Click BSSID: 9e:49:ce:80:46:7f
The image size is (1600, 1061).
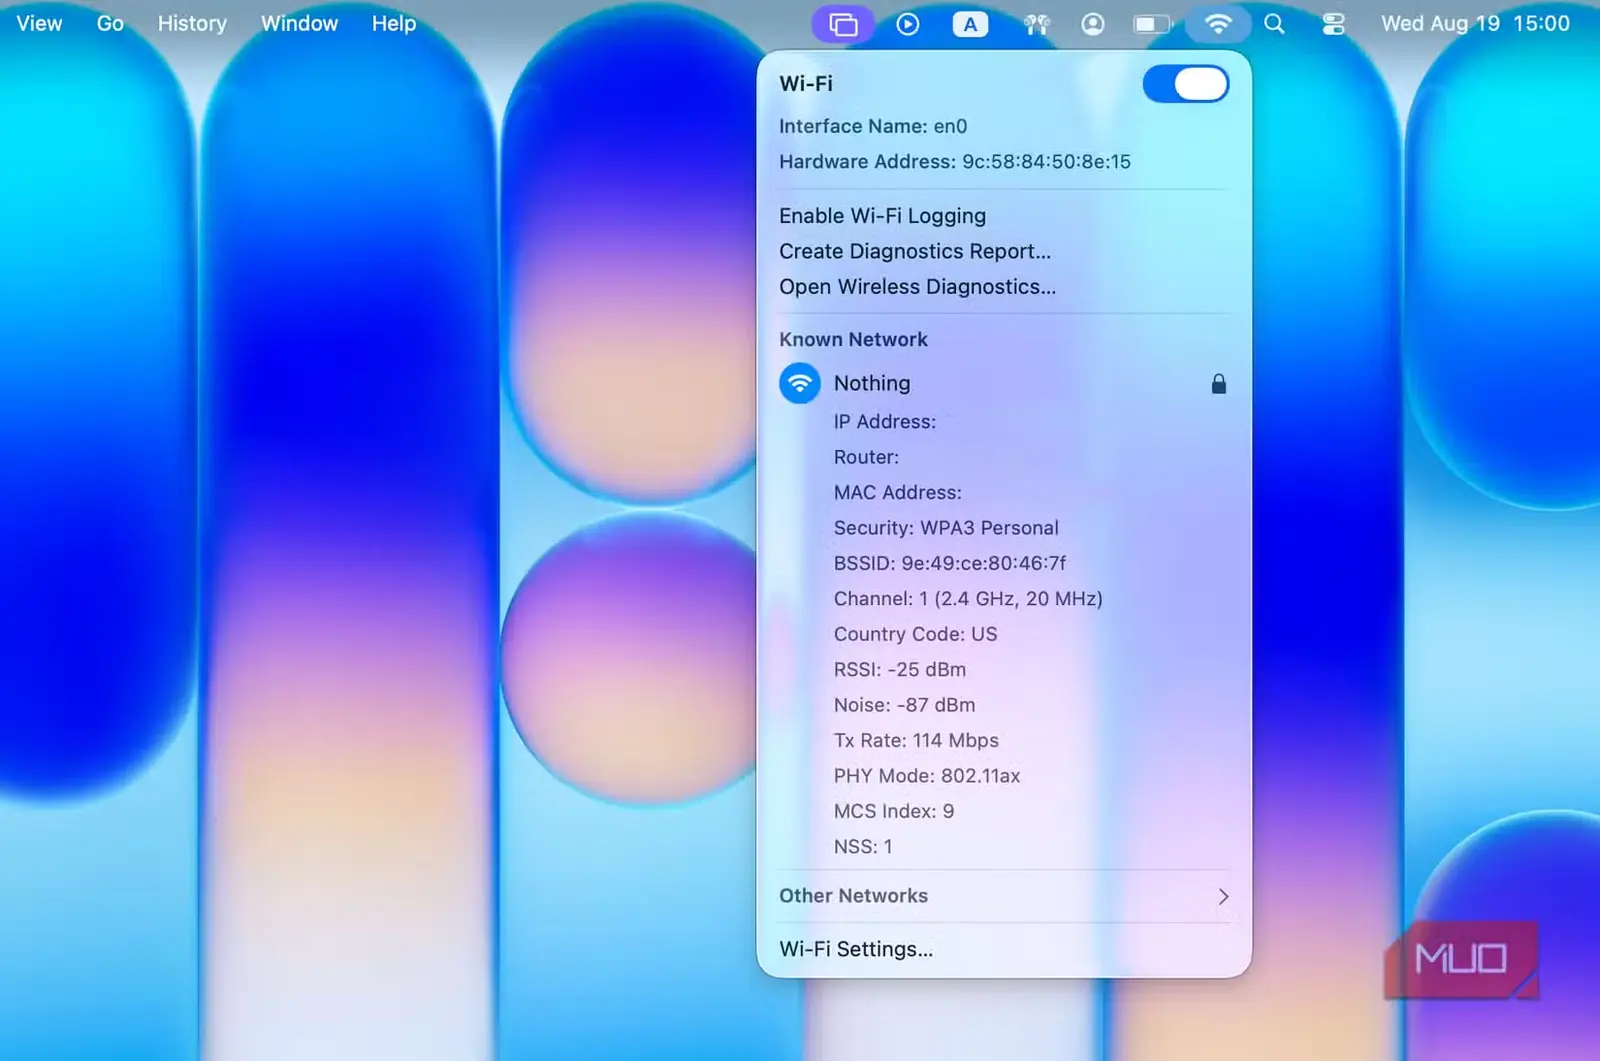pos(950,563)
